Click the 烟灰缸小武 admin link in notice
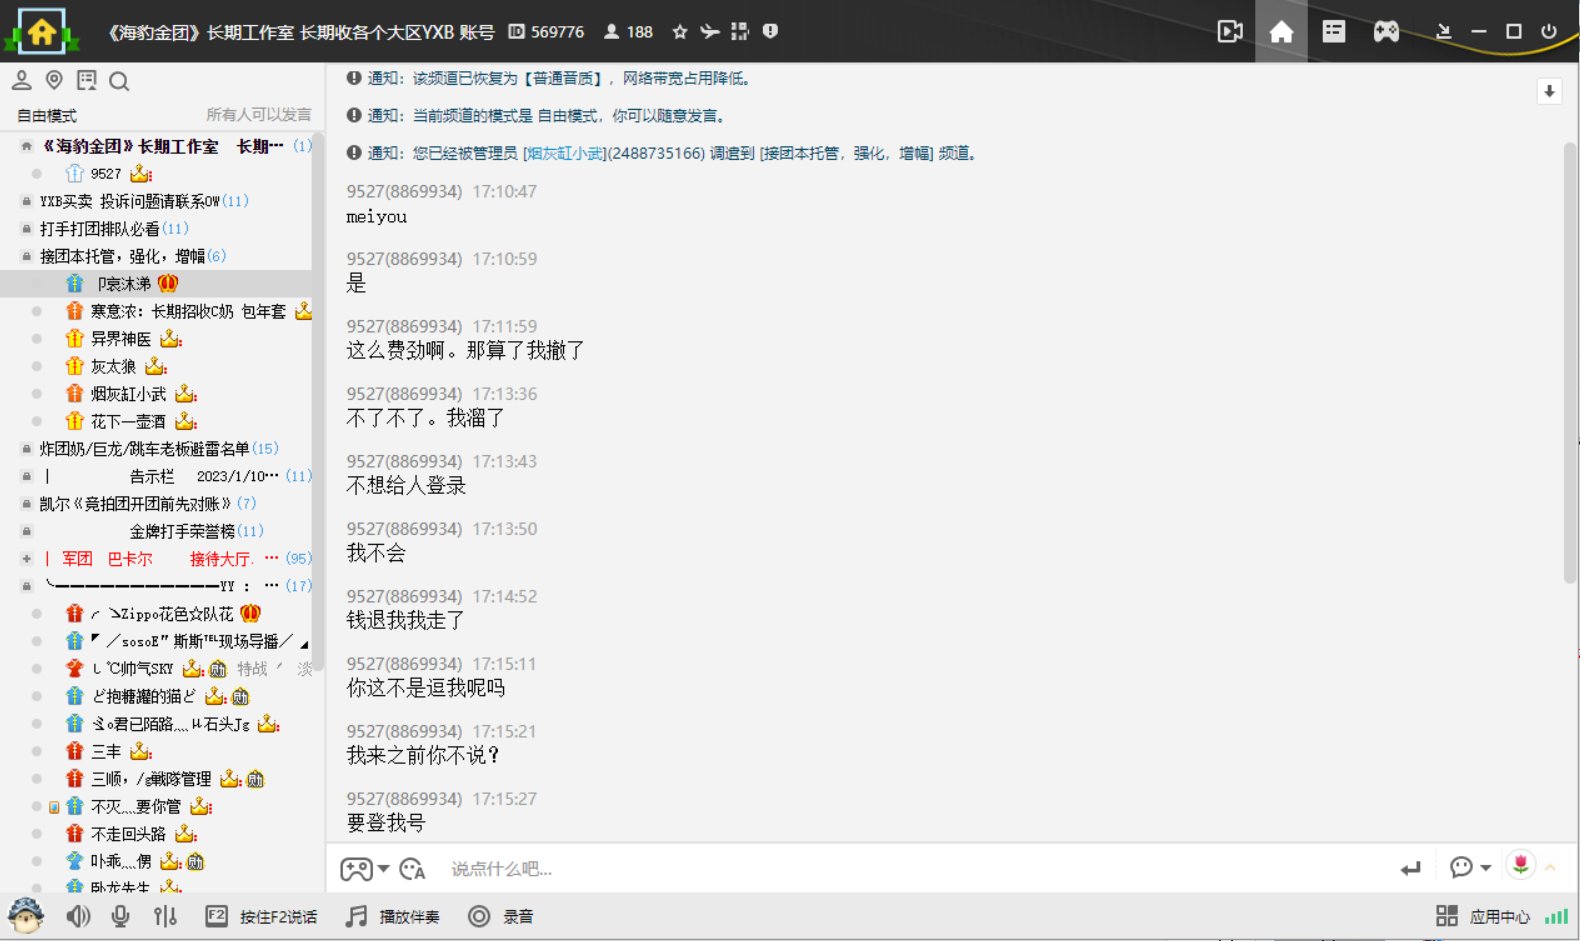The width and height of the screenshot is (1580, 941). pyautogui.click(x=565, y=153)
